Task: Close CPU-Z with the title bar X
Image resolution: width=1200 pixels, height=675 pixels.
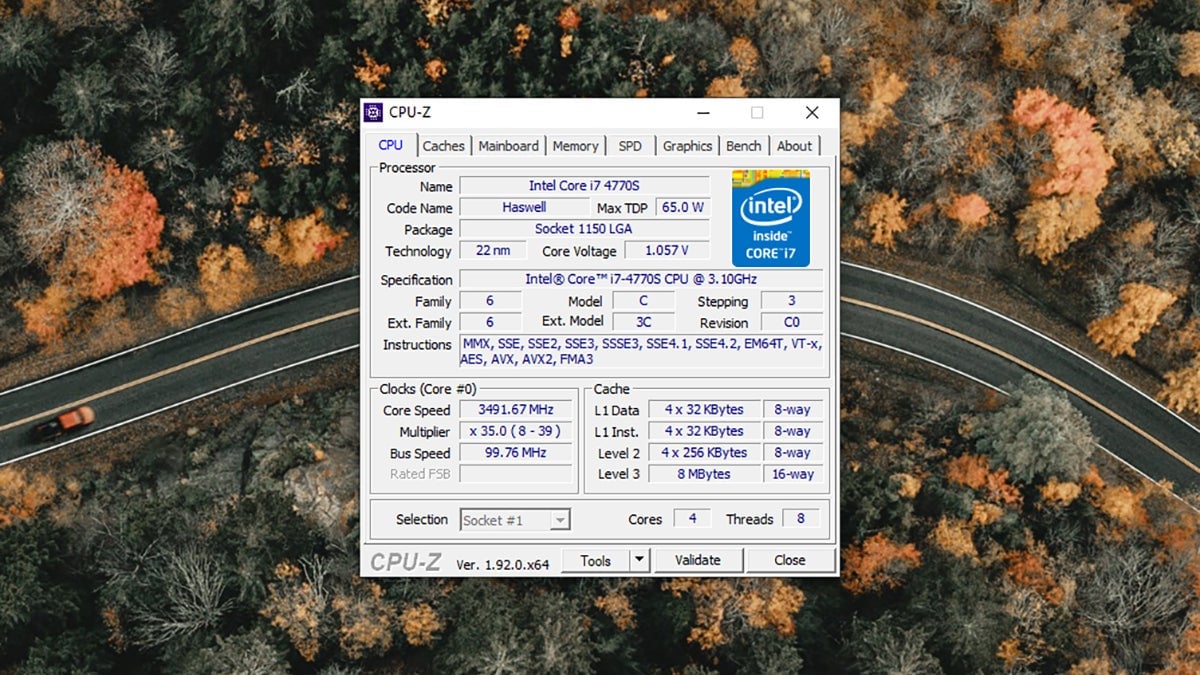Action: [812, 113]
